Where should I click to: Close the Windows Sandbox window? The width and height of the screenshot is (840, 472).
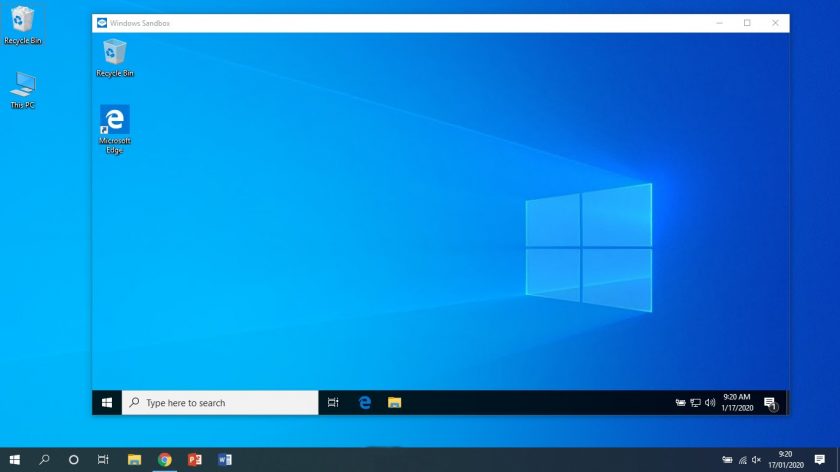(x=775, y=23)
